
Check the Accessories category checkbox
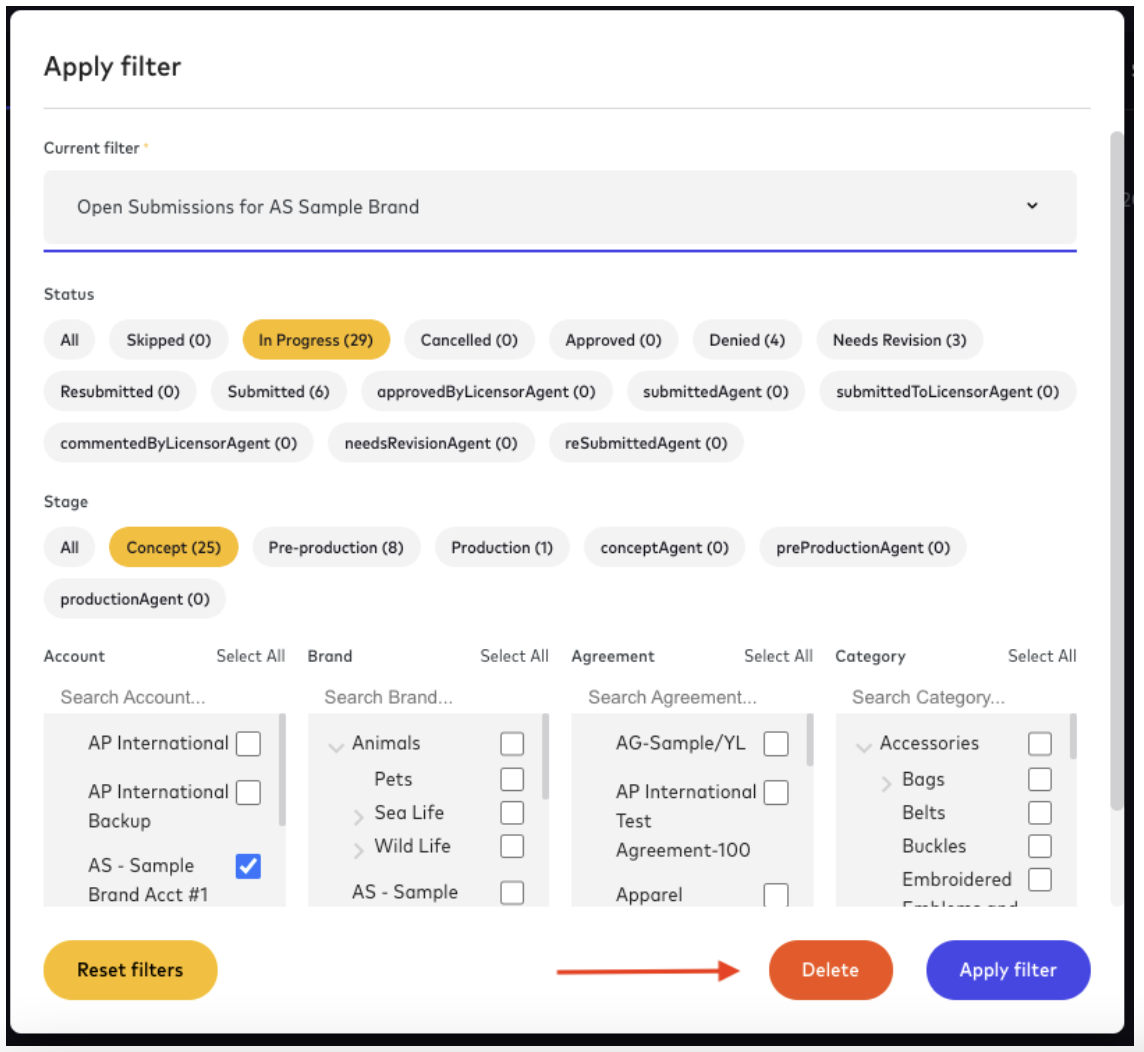click(1039, 743)
